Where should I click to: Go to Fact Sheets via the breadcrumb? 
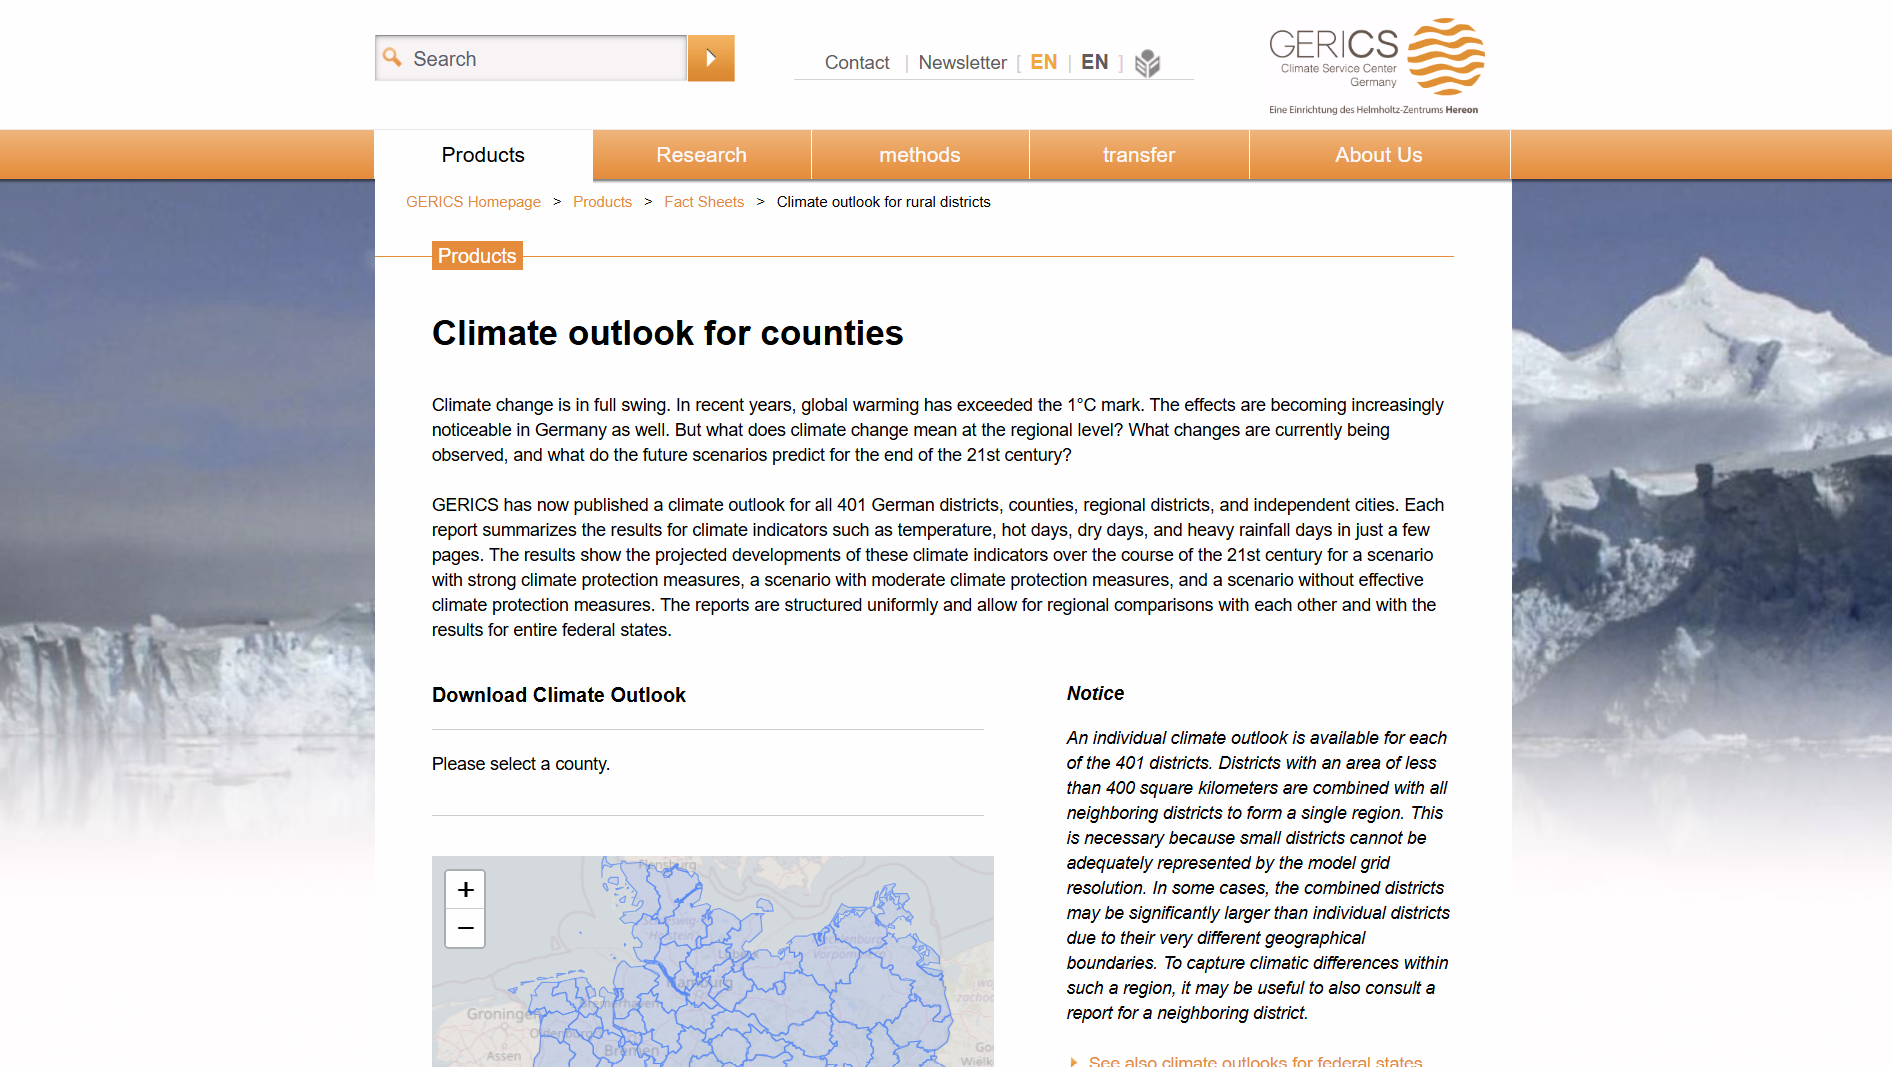coord(704,201)
